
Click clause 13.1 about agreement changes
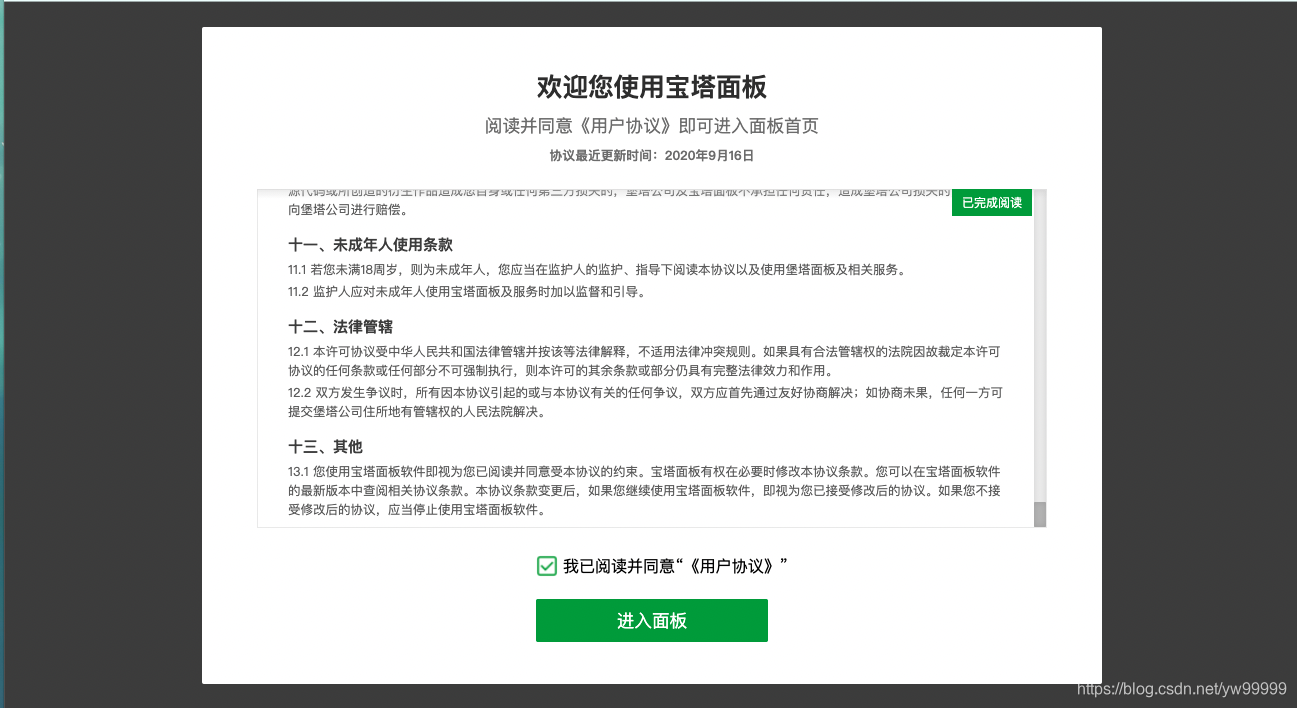pyautogui.click(x=645, y=490)
